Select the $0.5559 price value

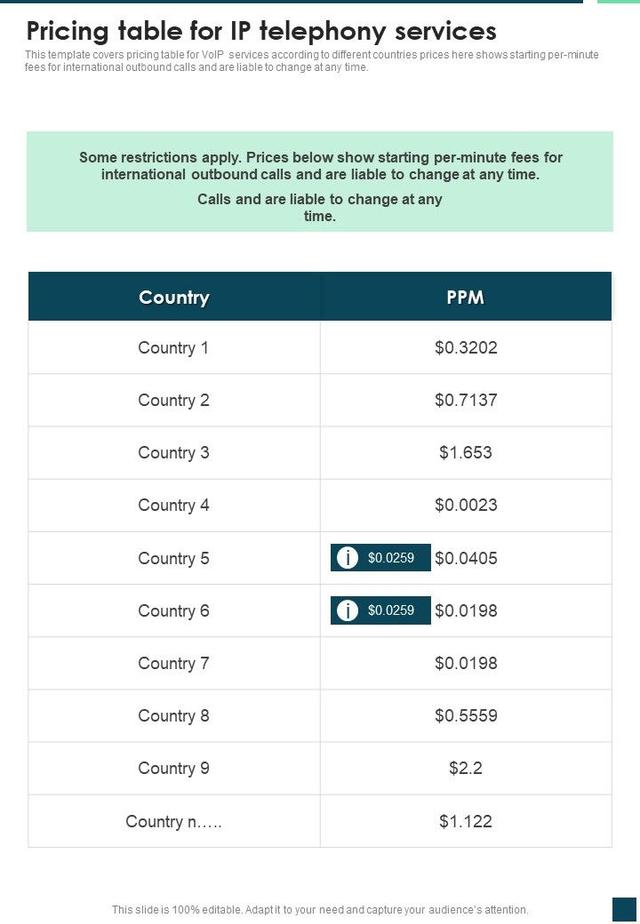tap(465, 716)
